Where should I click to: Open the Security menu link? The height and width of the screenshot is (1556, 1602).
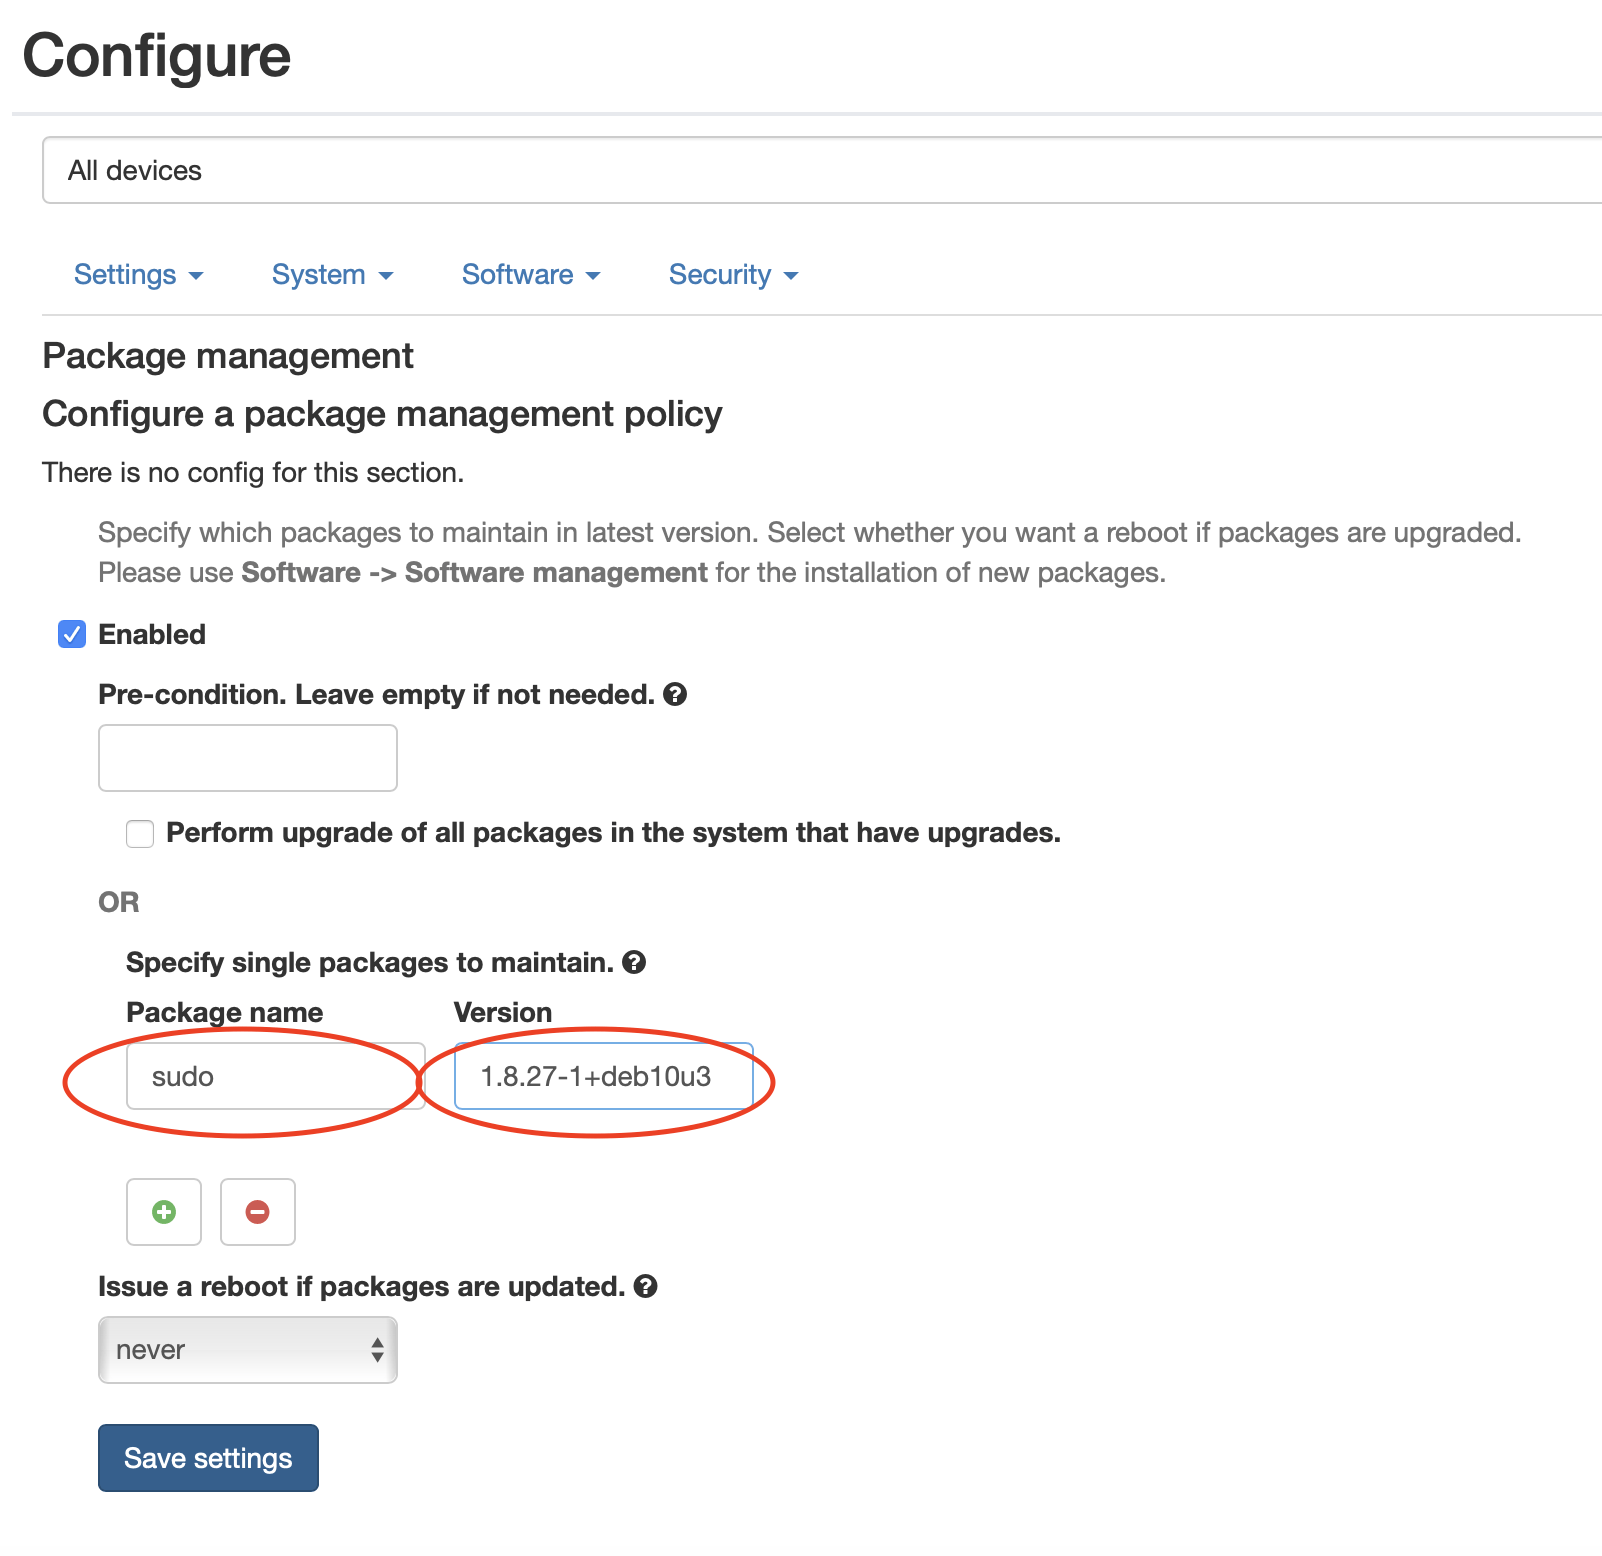(734, 275)
